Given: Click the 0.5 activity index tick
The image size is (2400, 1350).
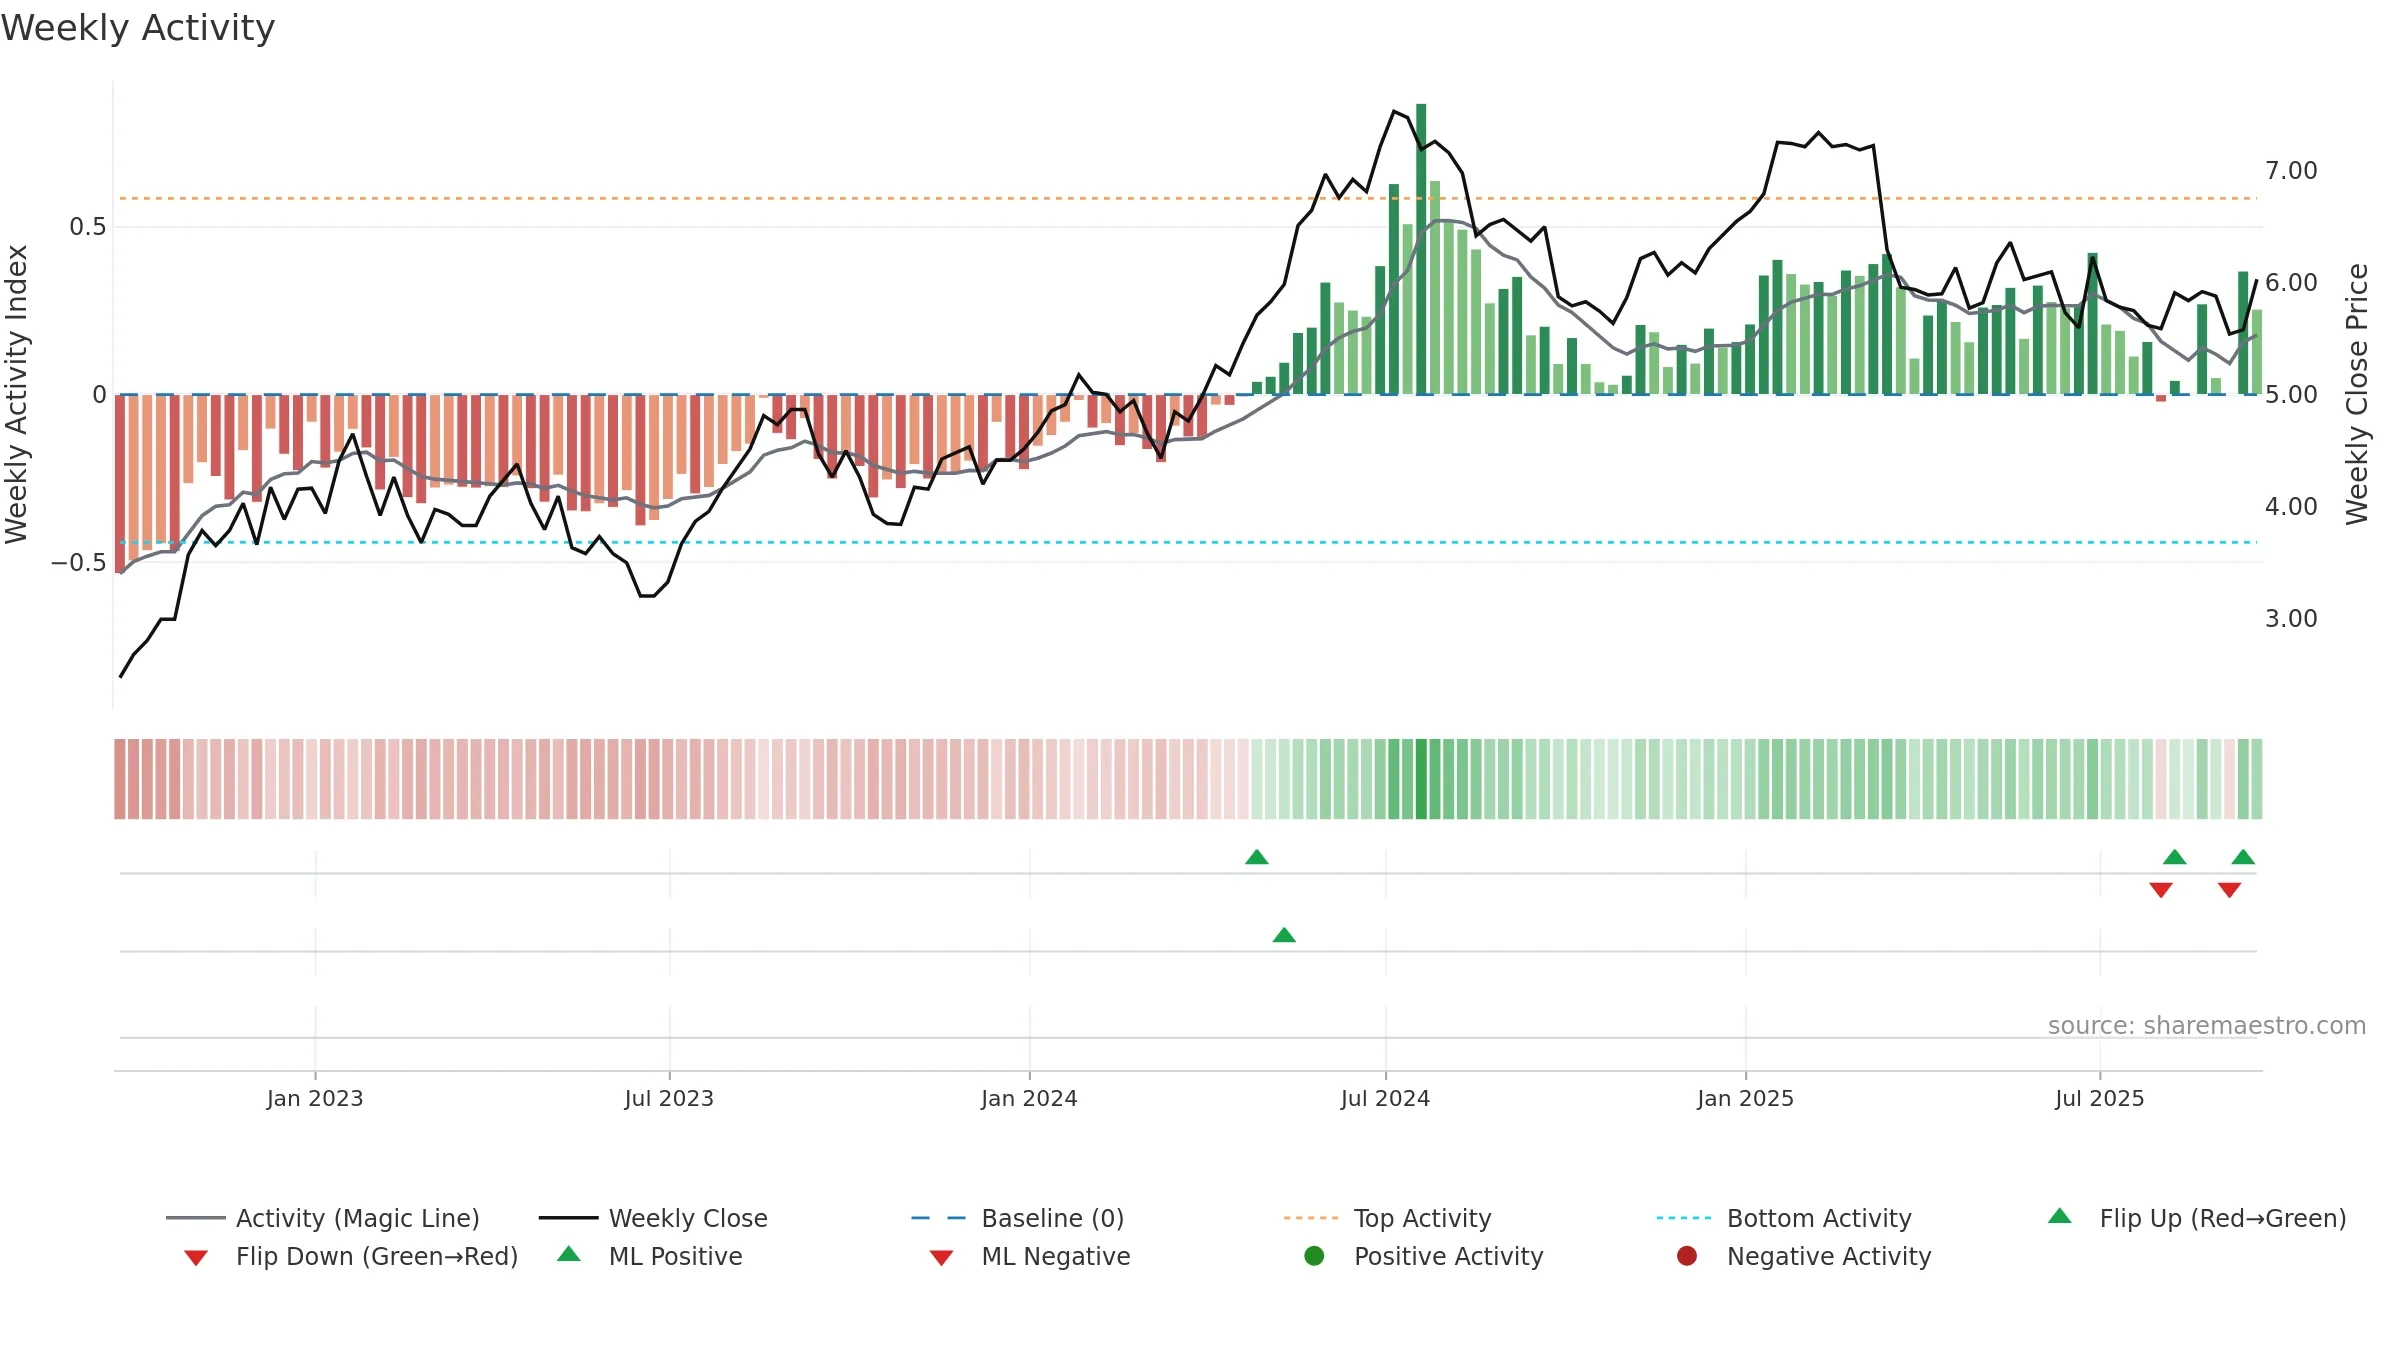Looking at the screenshot, I should click(87, 227).
